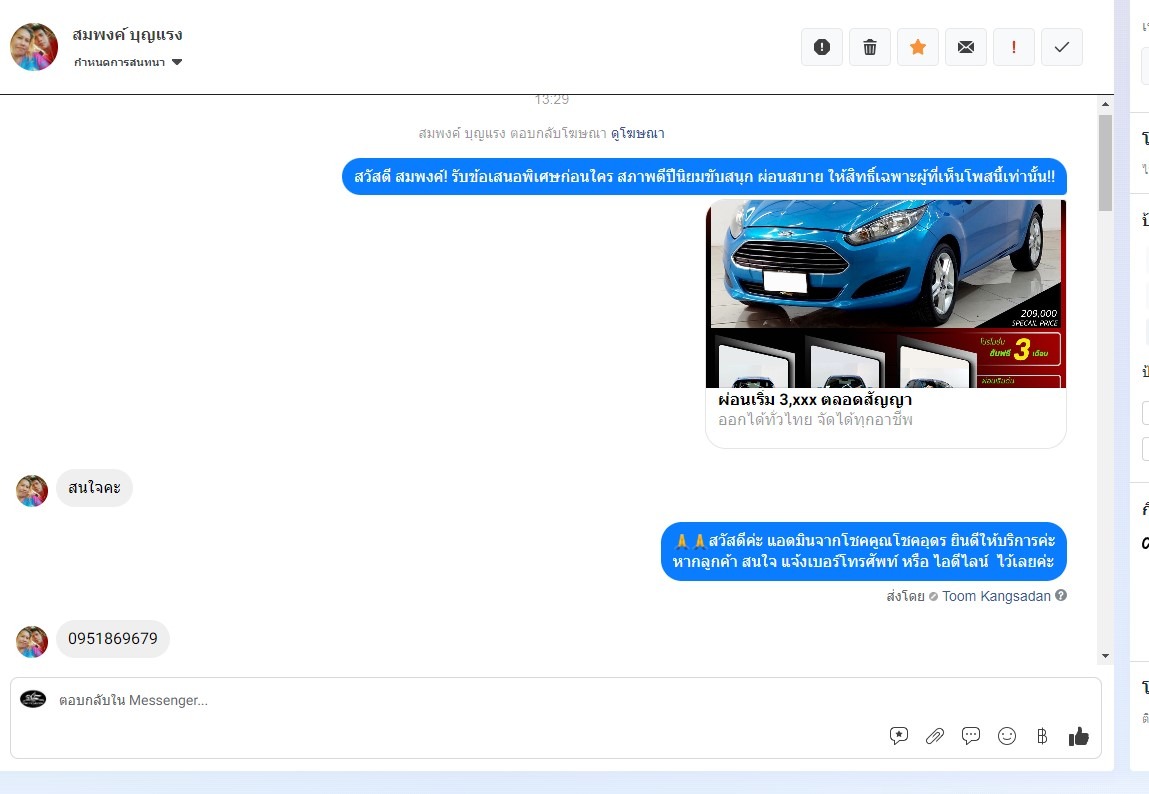The width and height of the screenshot is (1149, 794).
Task: Click the chat scrollbar thumb
Action: coord(1105,163)
